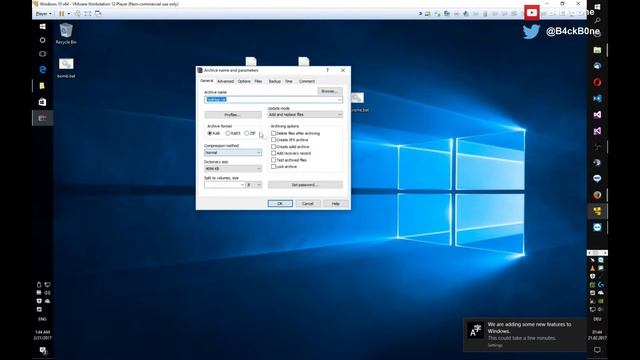Switch to the Comment tab
640x360 pixels.
pos(307,81)
